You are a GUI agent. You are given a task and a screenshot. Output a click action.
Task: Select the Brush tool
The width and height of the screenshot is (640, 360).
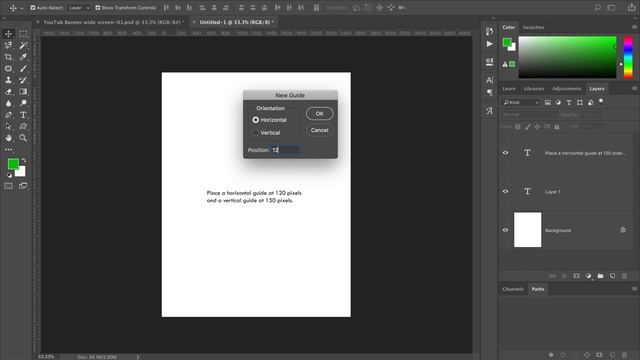(x=23, y=69)
